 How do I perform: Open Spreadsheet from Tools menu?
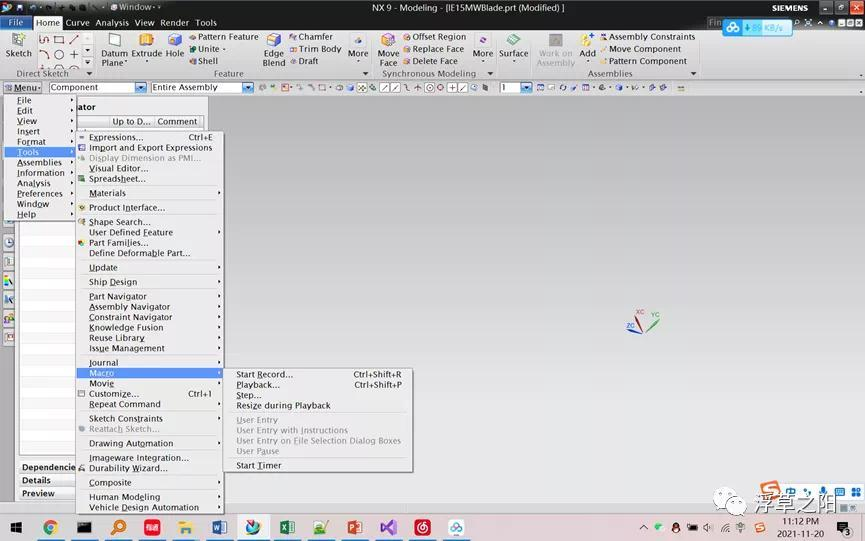coord(149,179)
